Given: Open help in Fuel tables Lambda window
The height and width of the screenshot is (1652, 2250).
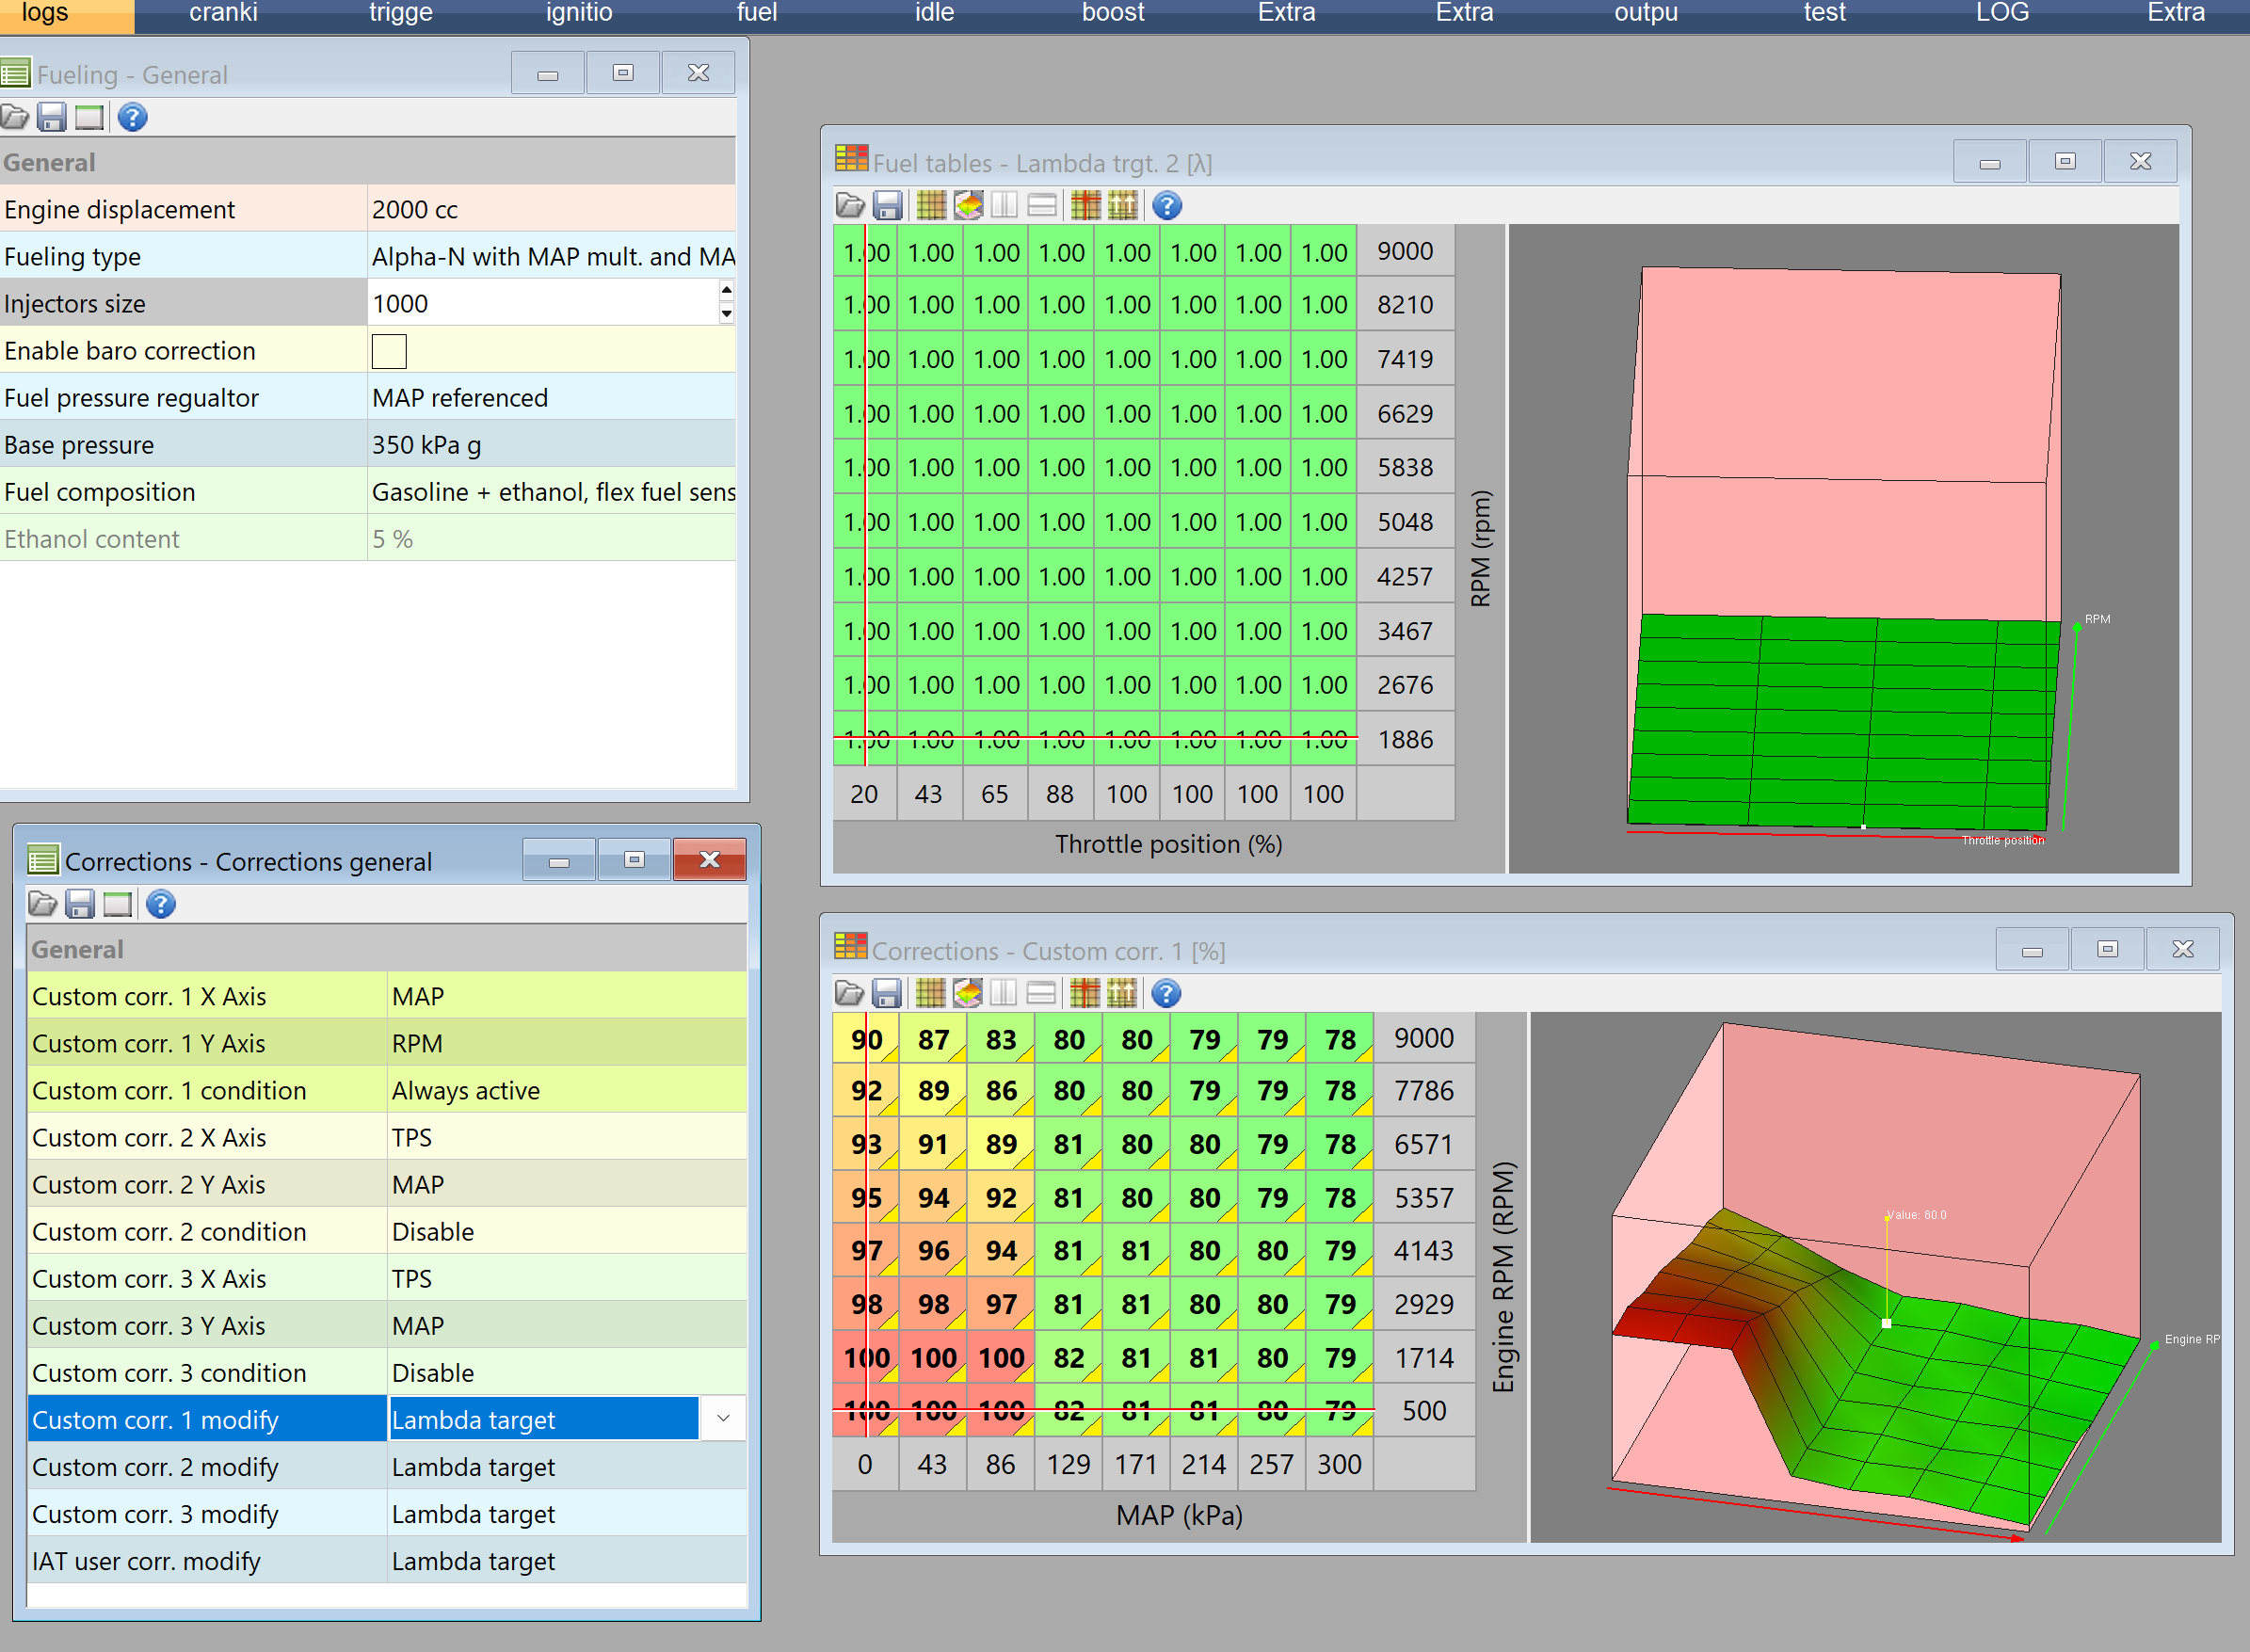Looking at the screenshot, I should coord(1166,206).
